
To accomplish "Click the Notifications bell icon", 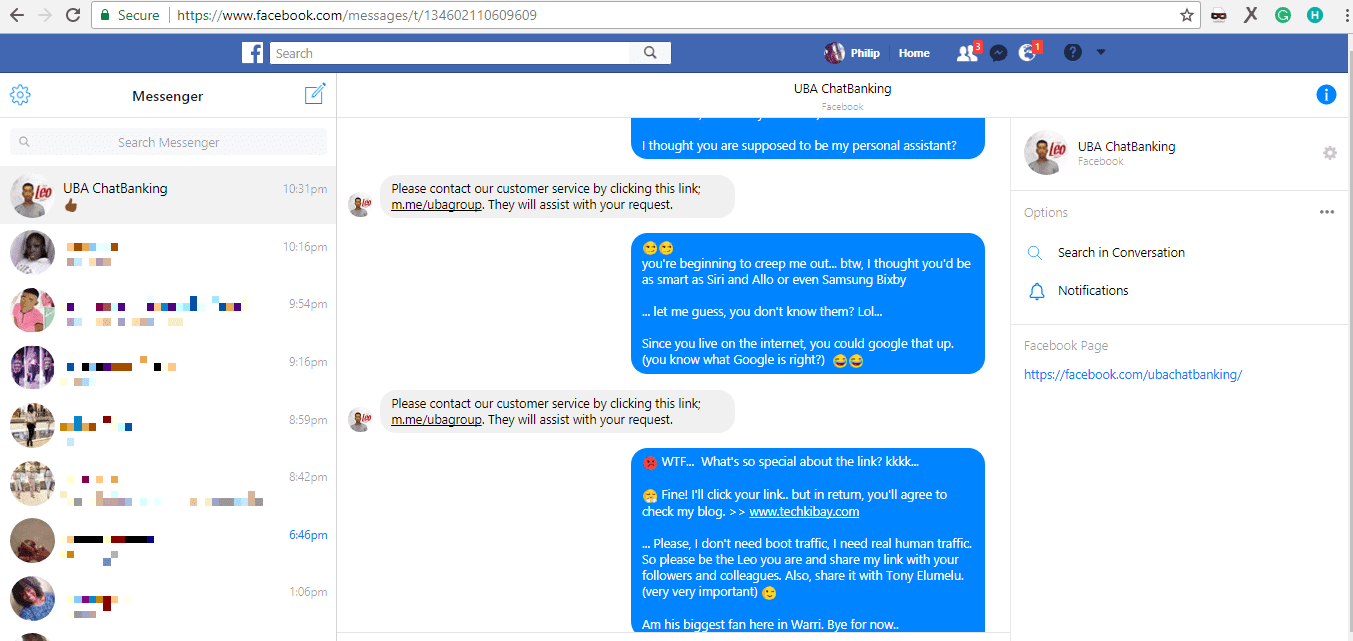I will [x=1036, y=291].
